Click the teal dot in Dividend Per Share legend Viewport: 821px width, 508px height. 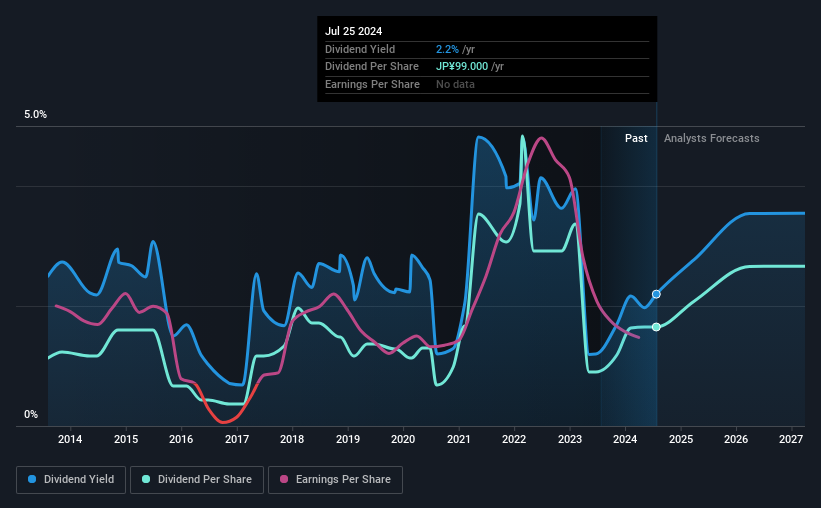[146, 479]
